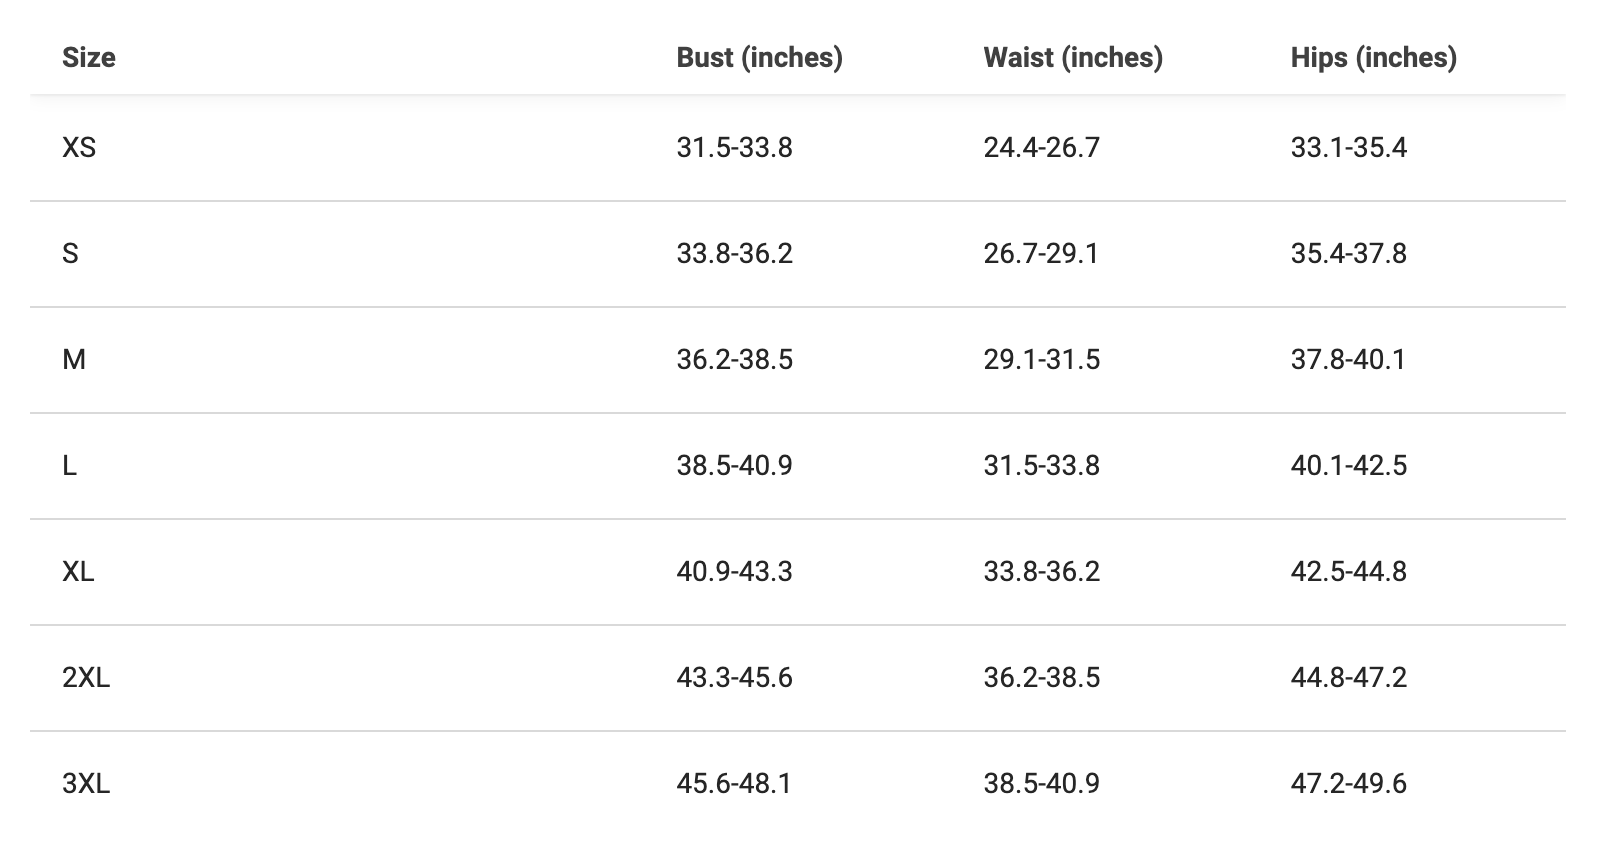Click hips value 44.8-47.2

1348,678
